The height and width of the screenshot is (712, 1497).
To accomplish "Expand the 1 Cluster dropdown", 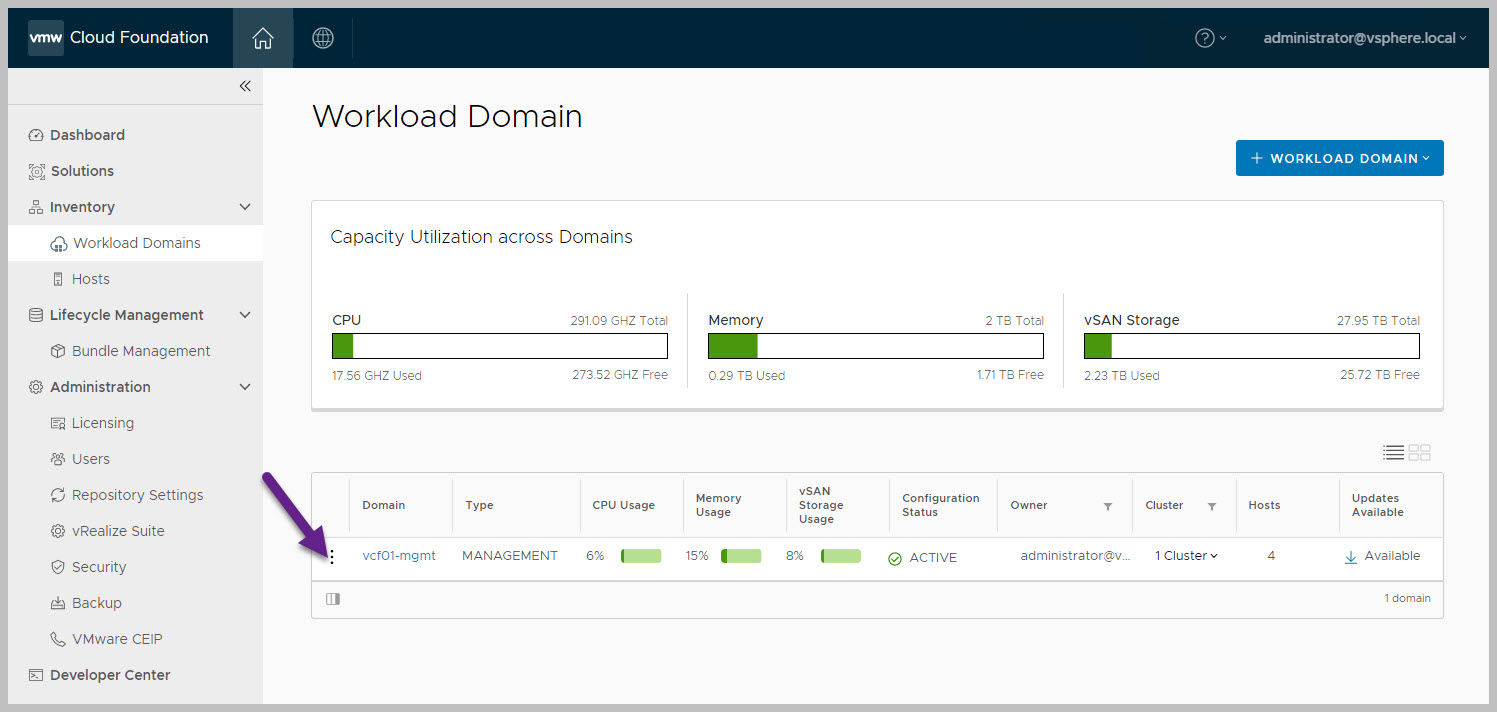I will pos(1186,556).
